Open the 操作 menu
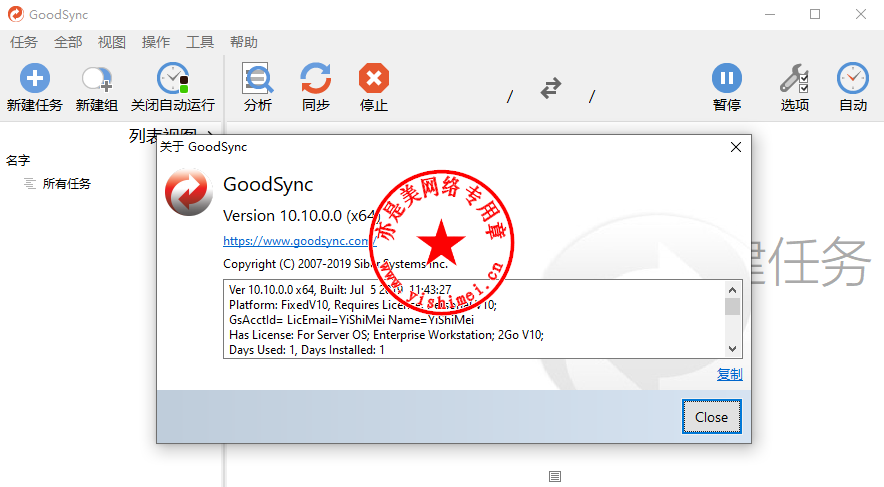The height and width of the screenshot is (487, 884). pyautogui.click(x=156, y=42)
